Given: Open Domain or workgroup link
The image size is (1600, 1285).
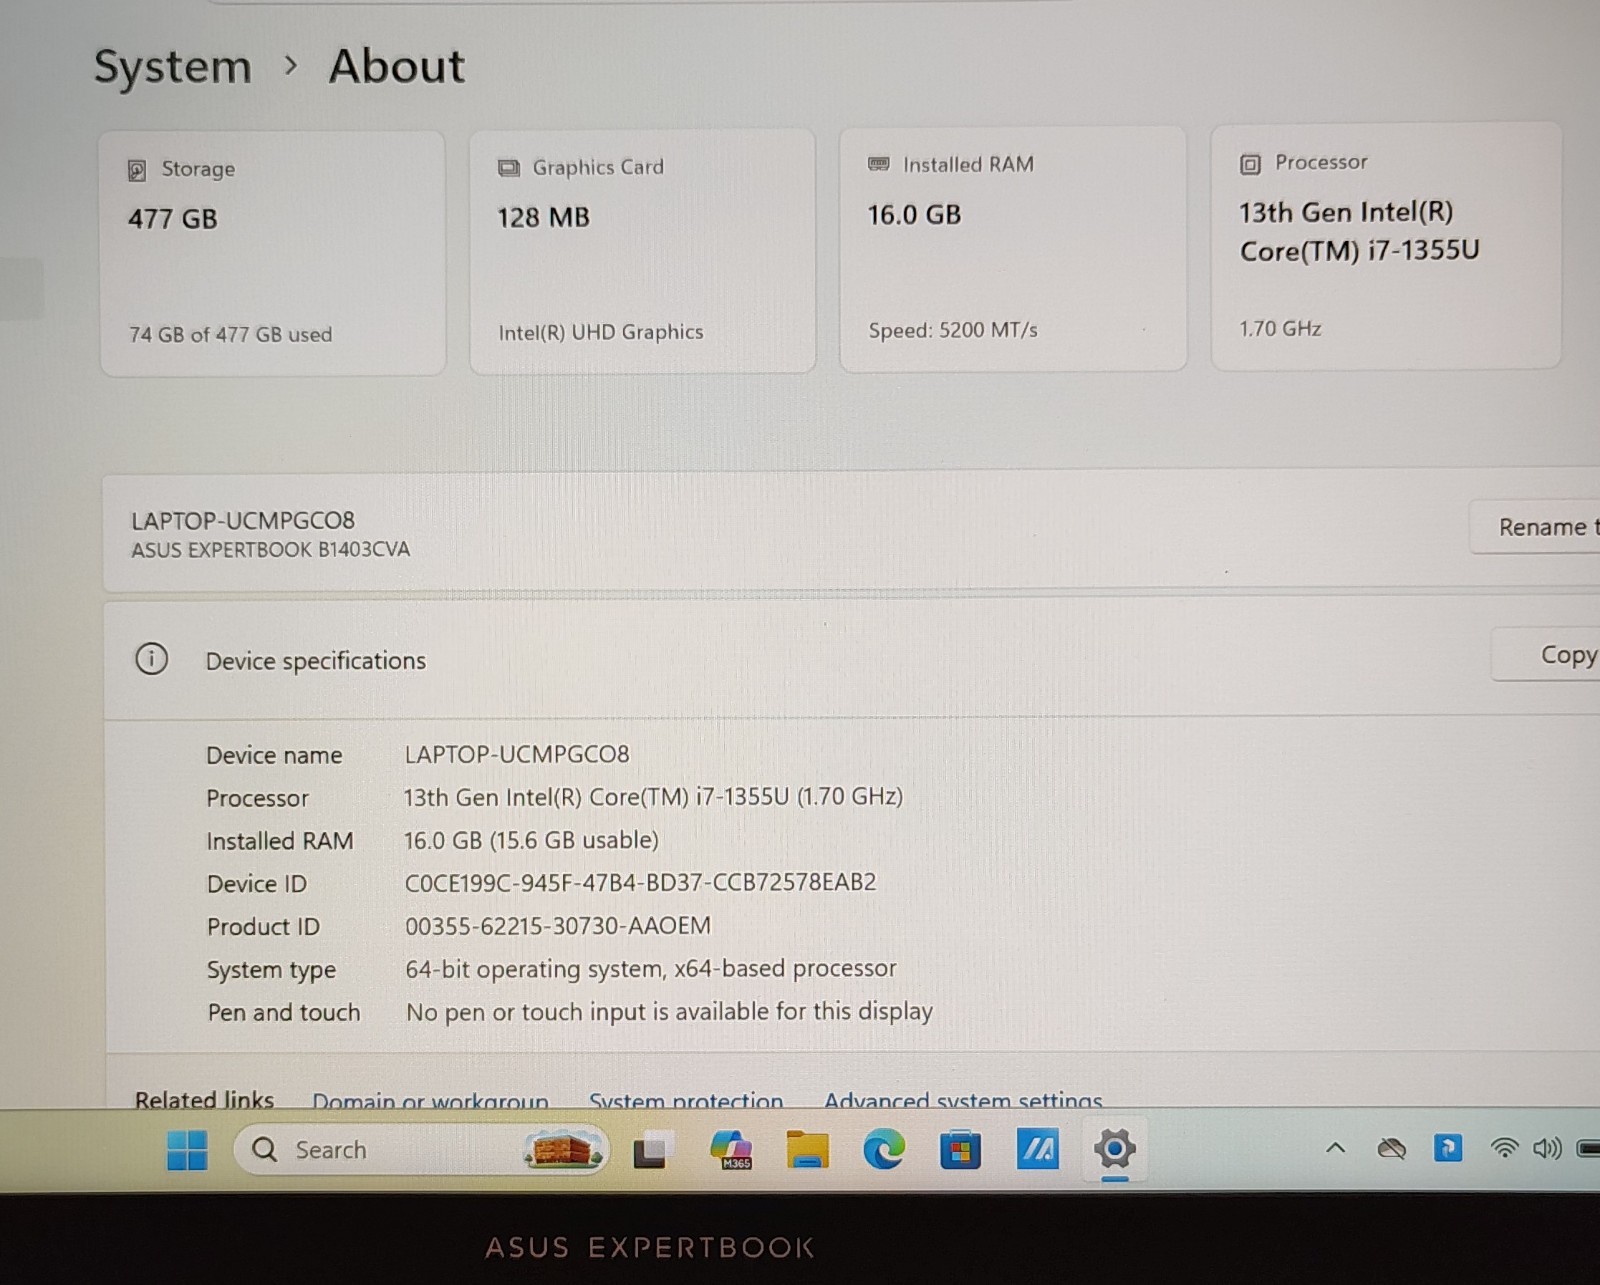Looking at the screenshot, I should click(430, 1100).
